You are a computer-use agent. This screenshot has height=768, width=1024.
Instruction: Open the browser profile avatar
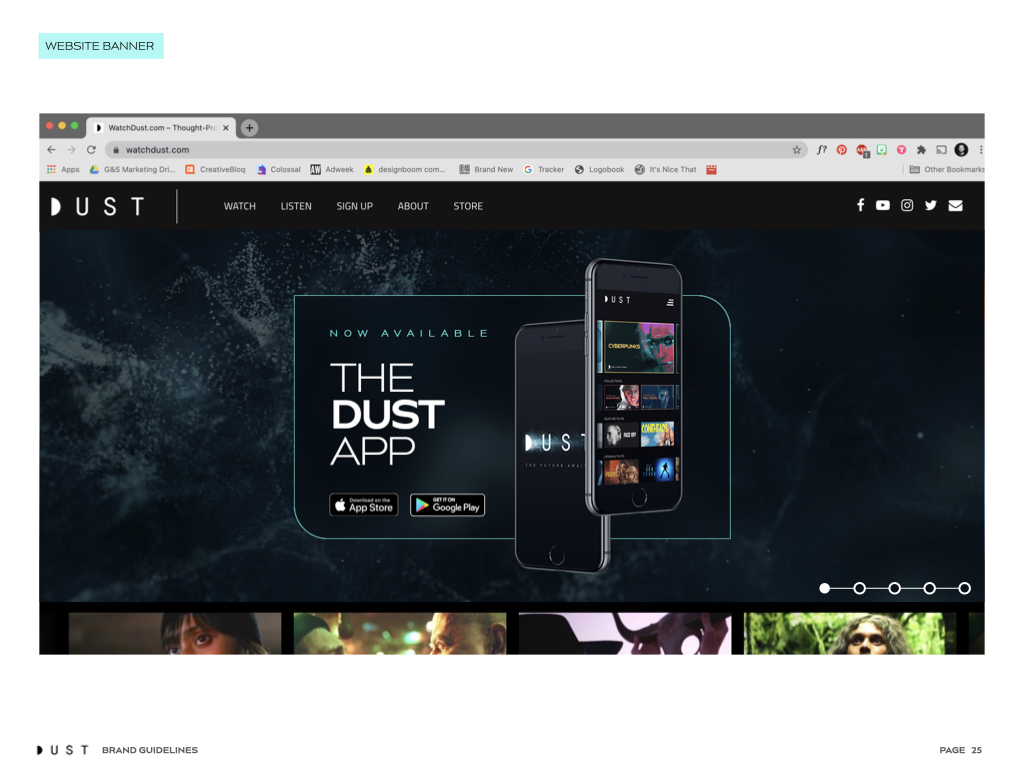(x=961, y=150)
